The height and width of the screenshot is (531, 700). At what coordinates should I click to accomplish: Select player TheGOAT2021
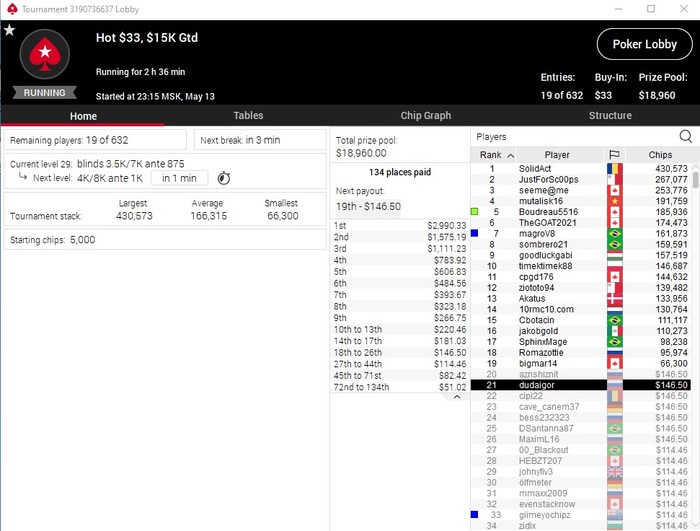click(580, 222)
